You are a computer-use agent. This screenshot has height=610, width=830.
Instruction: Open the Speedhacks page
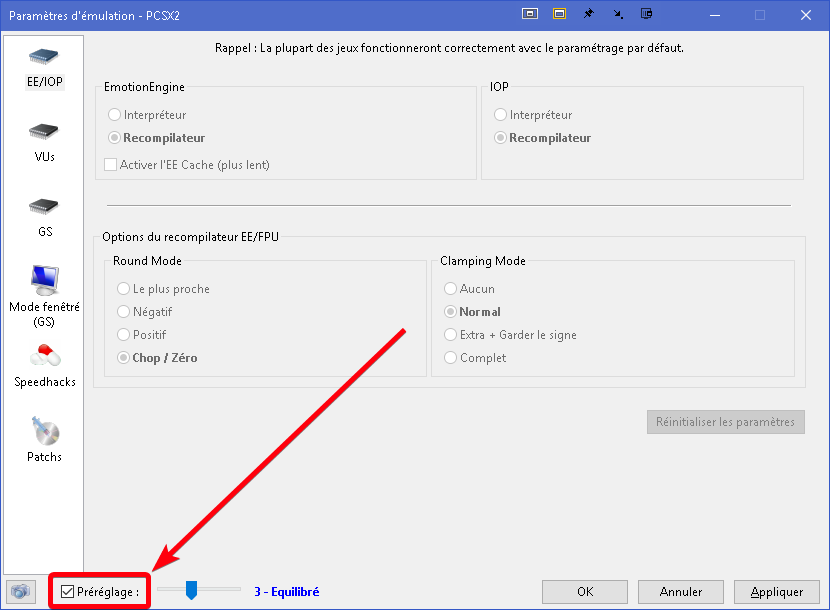[44, 367]
